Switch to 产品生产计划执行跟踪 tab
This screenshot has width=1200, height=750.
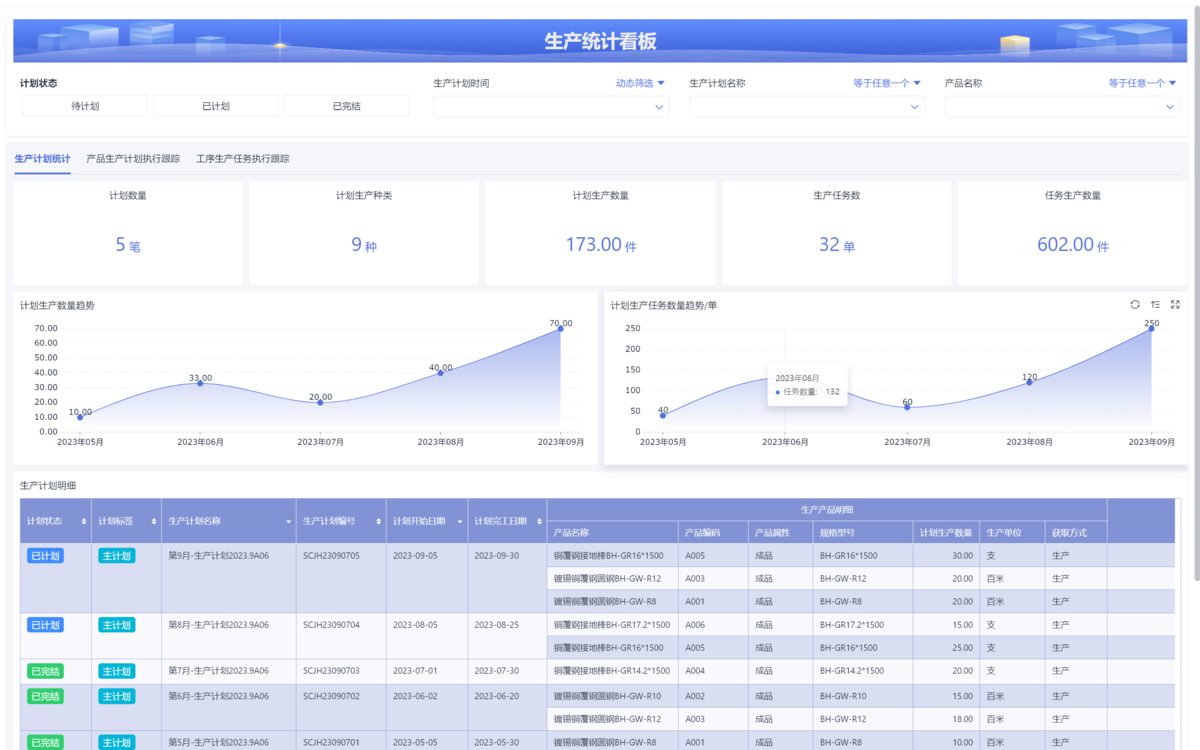point(133,159)
